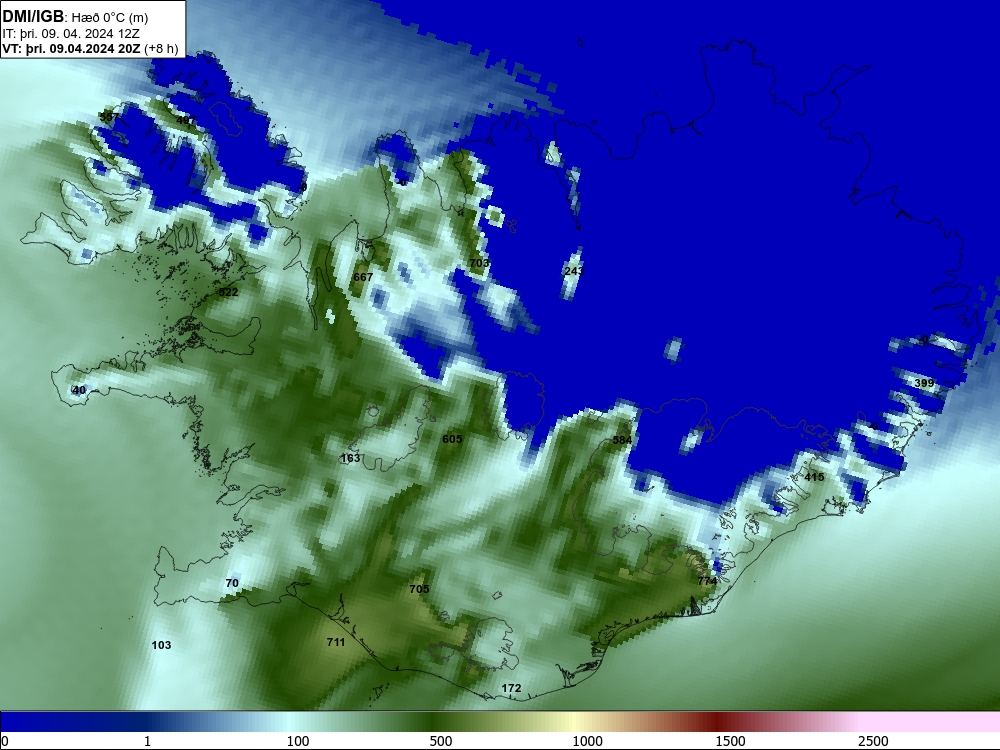
Task: Click the legend label 1000
Action: coord(587,741)
